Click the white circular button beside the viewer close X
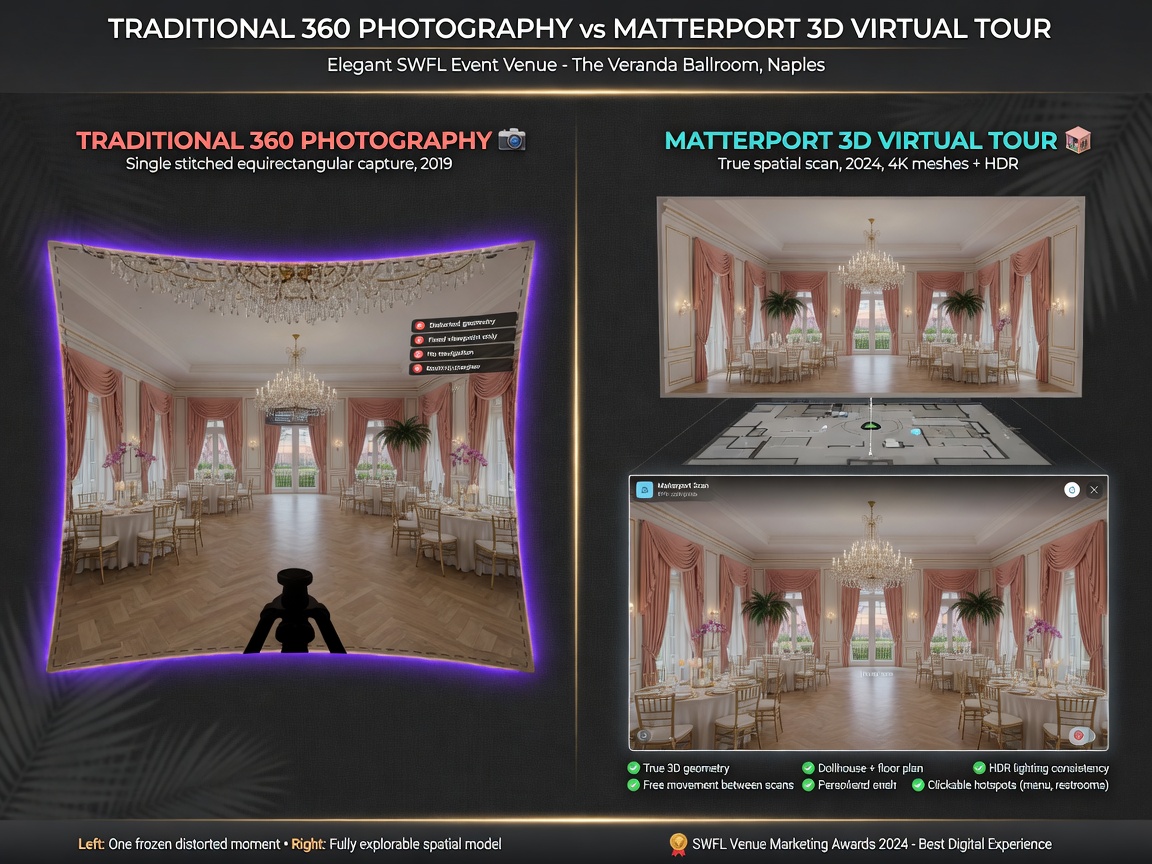1152x864 pixels. (x=1072, y=490)
